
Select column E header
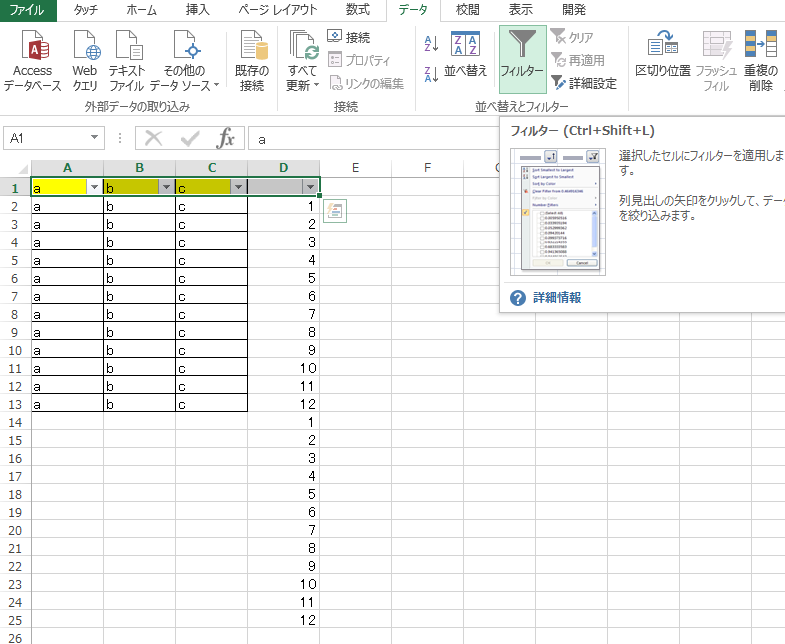point(355,167)
